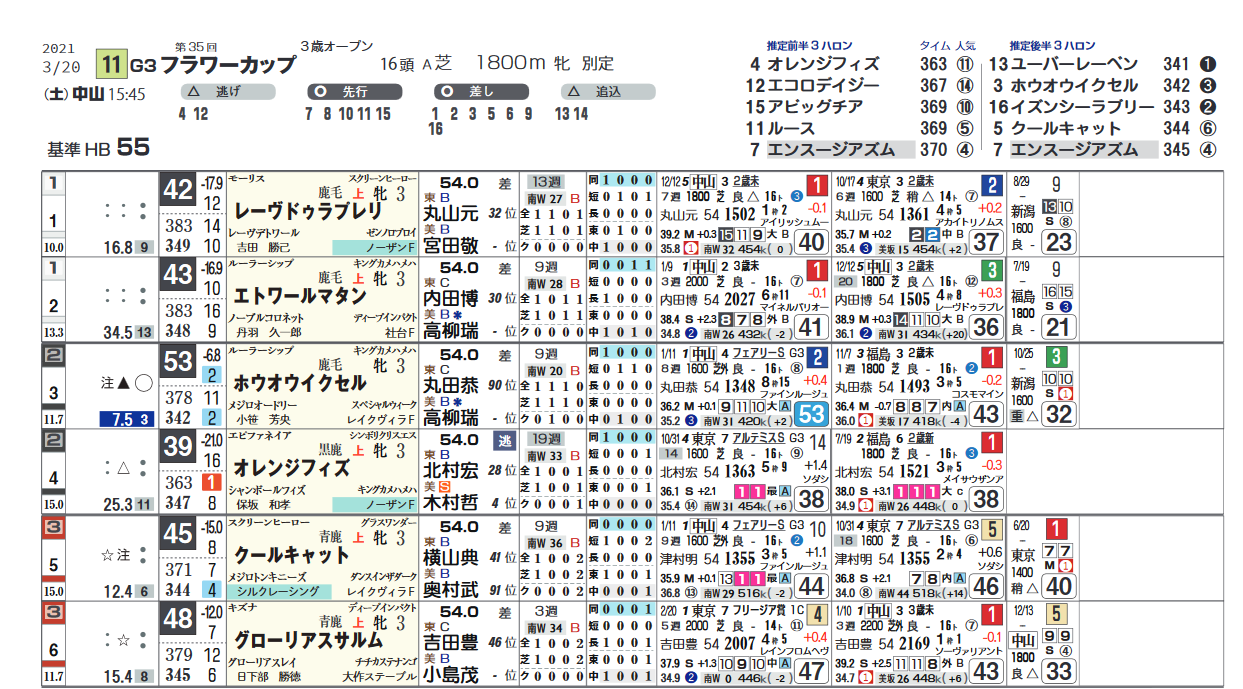The image size is (1243, 689).
Task: Select the フラワーカップ race title
Action: (x=228, y=66)
